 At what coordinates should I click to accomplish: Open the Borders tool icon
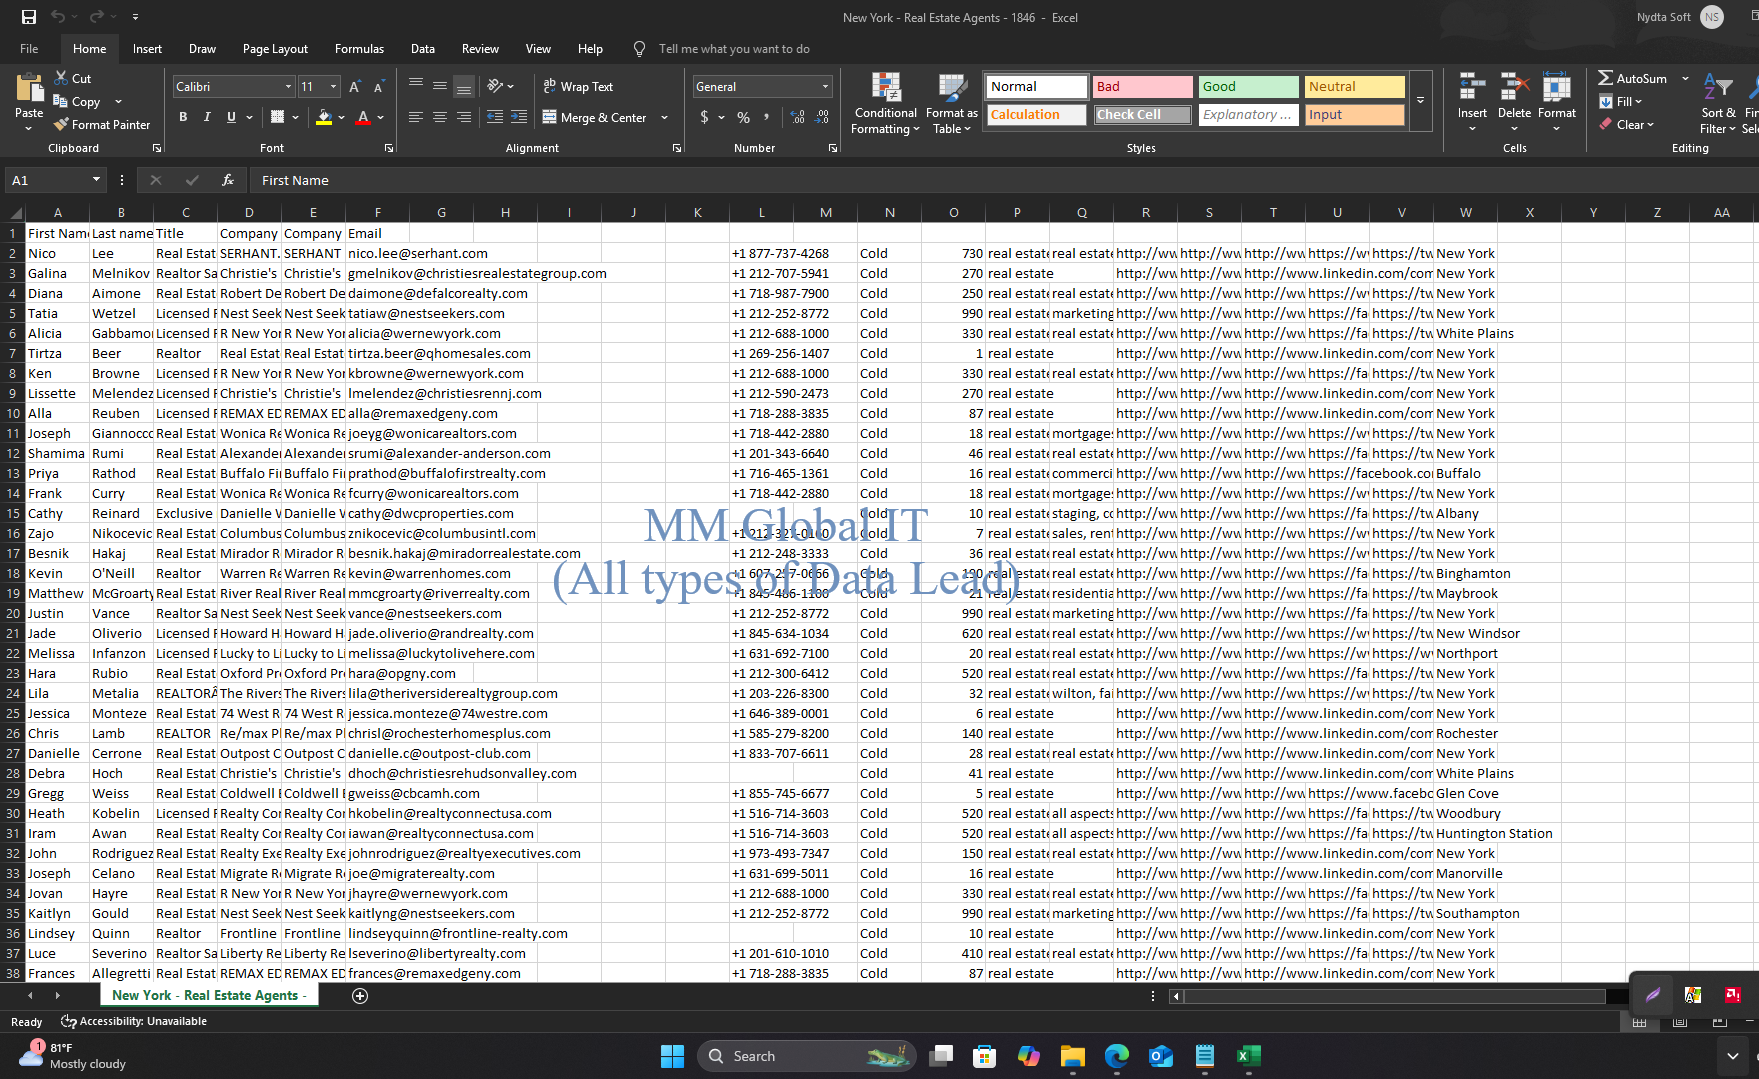278,117
